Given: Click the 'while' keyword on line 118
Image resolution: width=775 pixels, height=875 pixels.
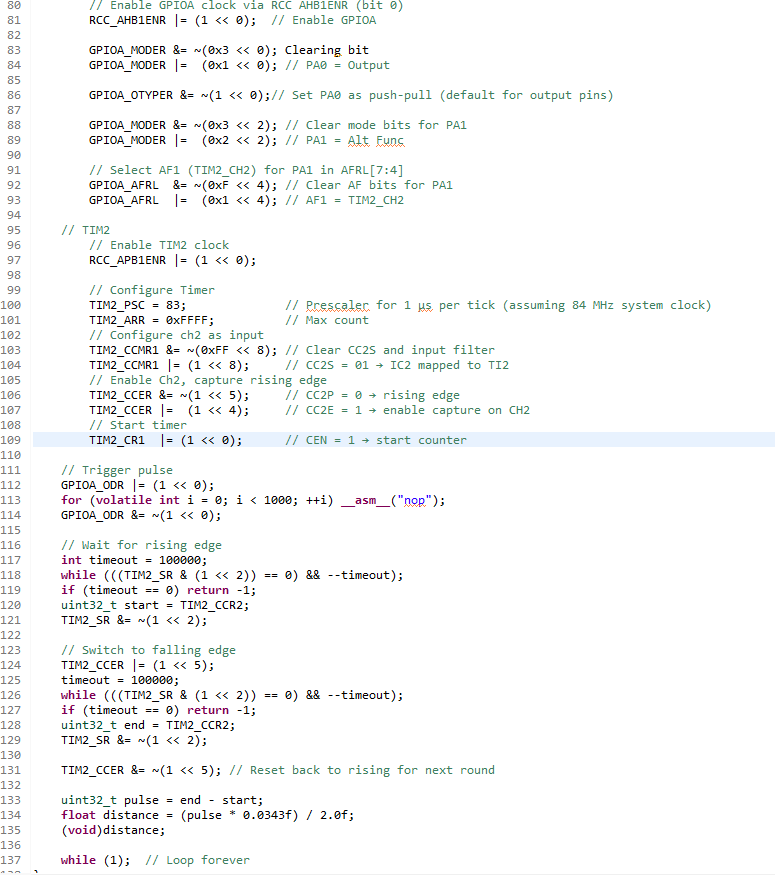Looking at the screenshot, I should [78, 575].
